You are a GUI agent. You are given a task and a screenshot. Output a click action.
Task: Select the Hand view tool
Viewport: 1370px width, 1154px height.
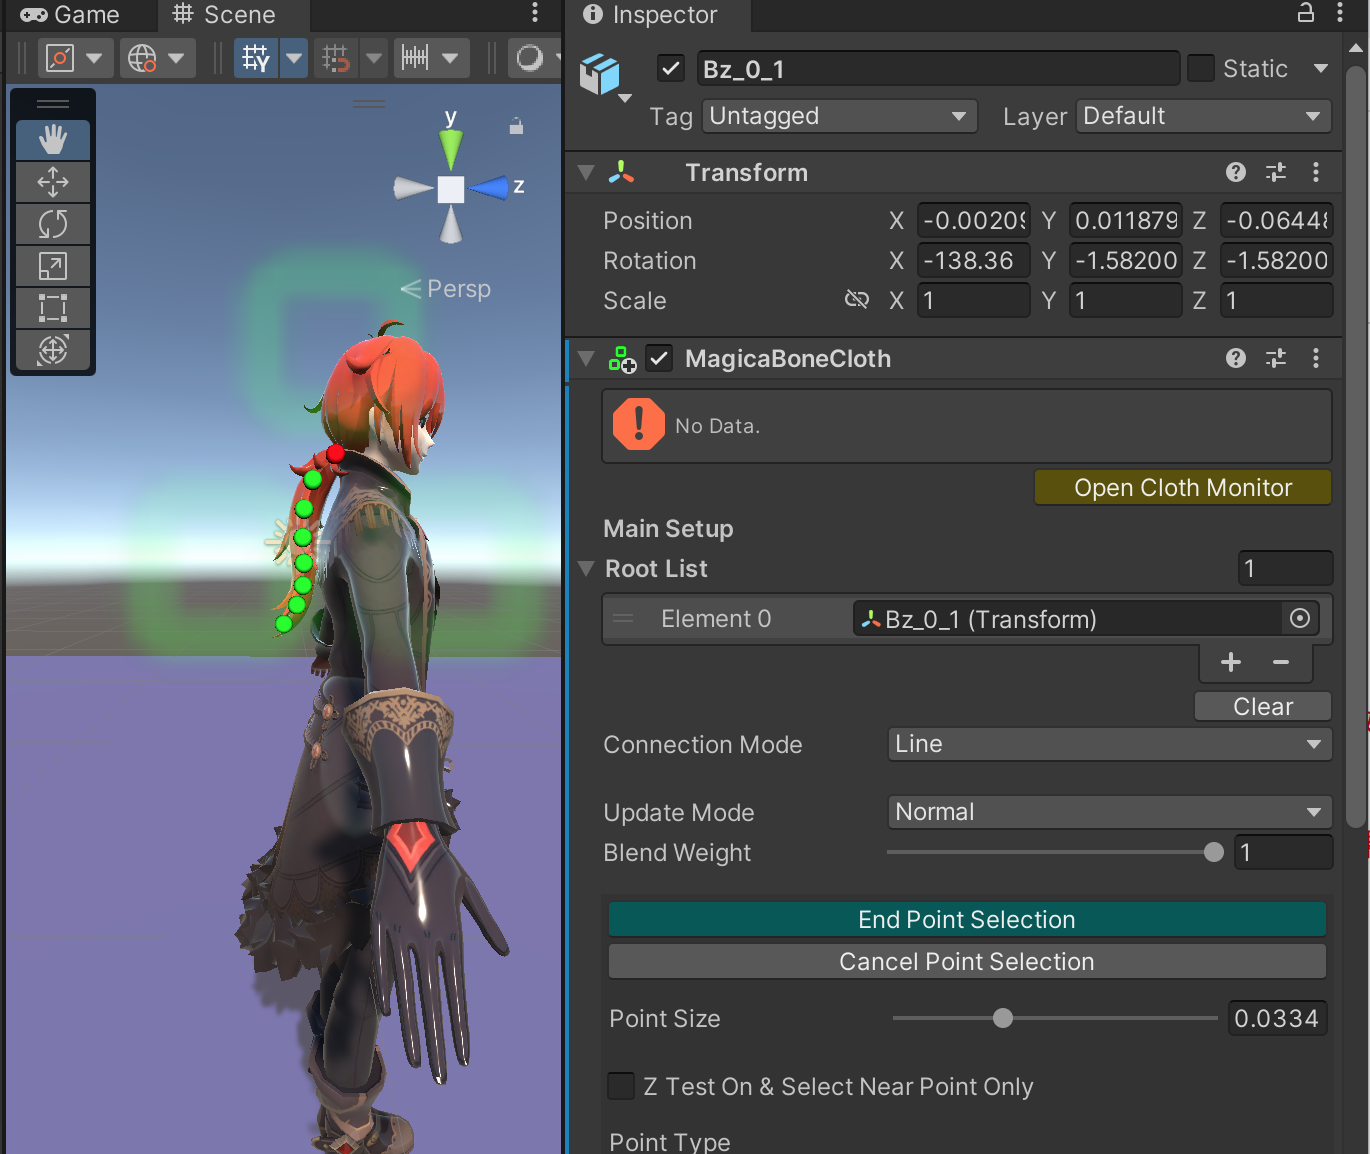tap(53, 140)
